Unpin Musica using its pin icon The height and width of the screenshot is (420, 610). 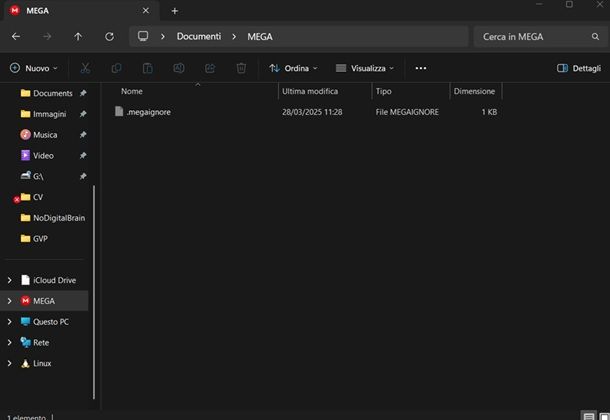[83, 135]
